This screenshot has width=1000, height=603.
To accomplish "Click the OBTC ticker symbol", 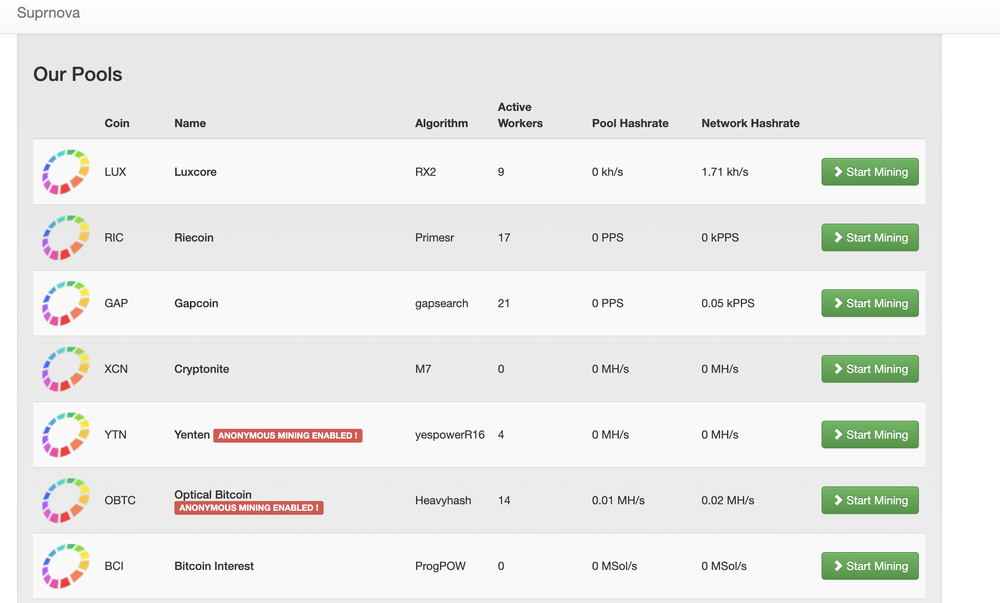I will [x=120, y=500].
